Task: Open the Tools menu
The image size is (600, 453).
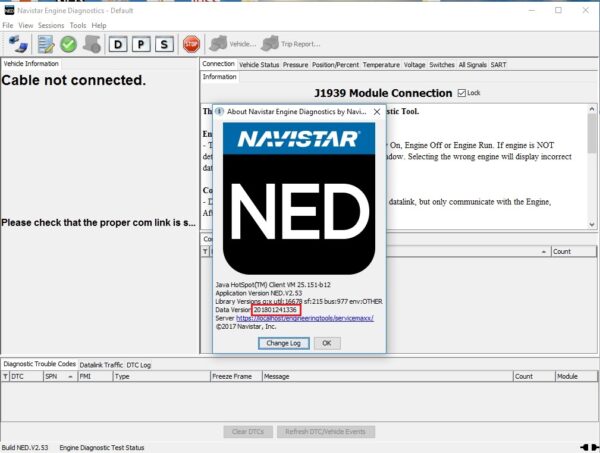Action: click(x=78, y=26)
